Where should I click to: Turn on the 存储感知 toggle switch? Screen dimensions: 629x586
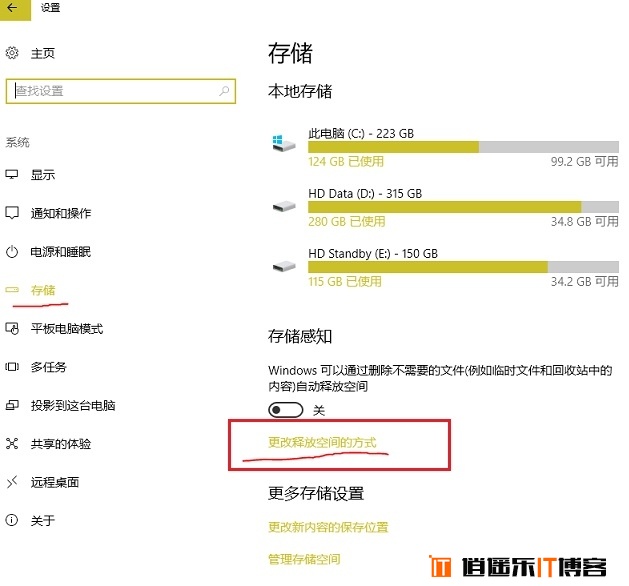coord(286,410)
